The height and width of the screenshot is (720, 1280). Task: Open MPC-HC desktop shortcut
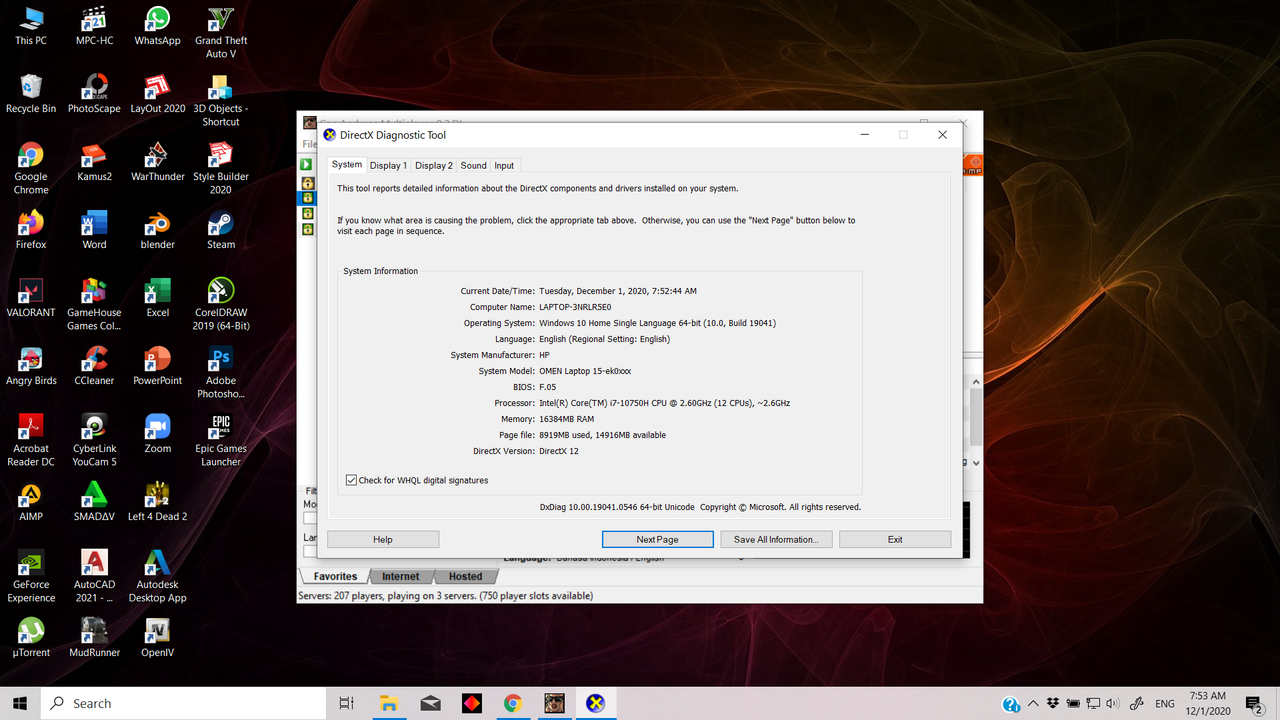tap(94, 27)
